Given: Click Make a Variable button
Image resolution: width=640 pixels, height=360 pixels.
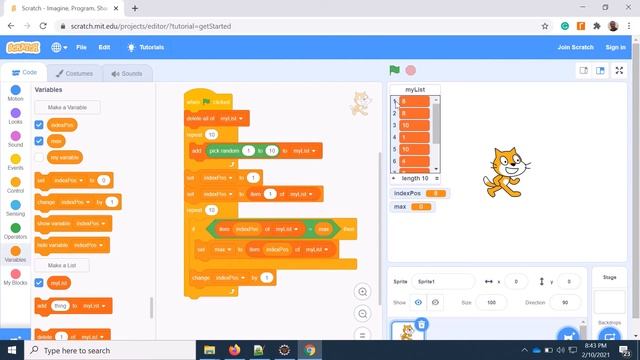Looking at the screenshot, I should click(x=67, y=107).
